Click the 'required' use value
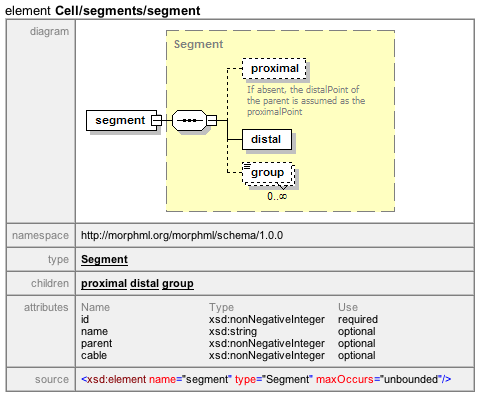The image size is (480, 397). (x=358, y=319)
